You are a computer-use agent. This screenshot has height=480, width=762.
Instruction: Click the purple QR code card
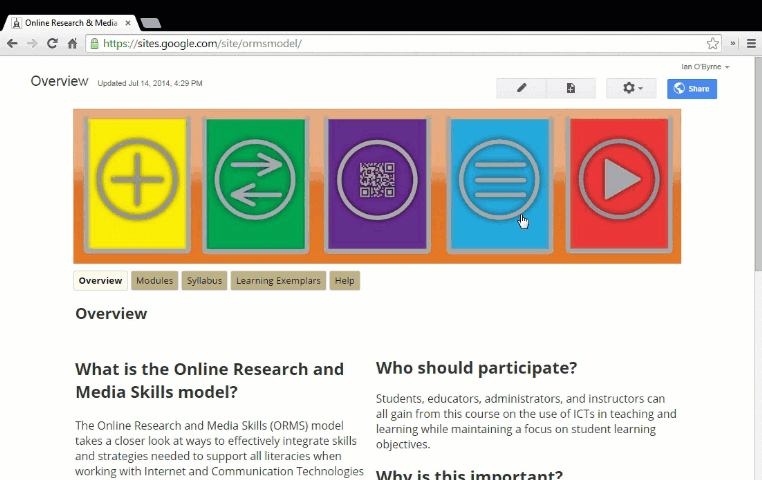[x=377, y=185]
